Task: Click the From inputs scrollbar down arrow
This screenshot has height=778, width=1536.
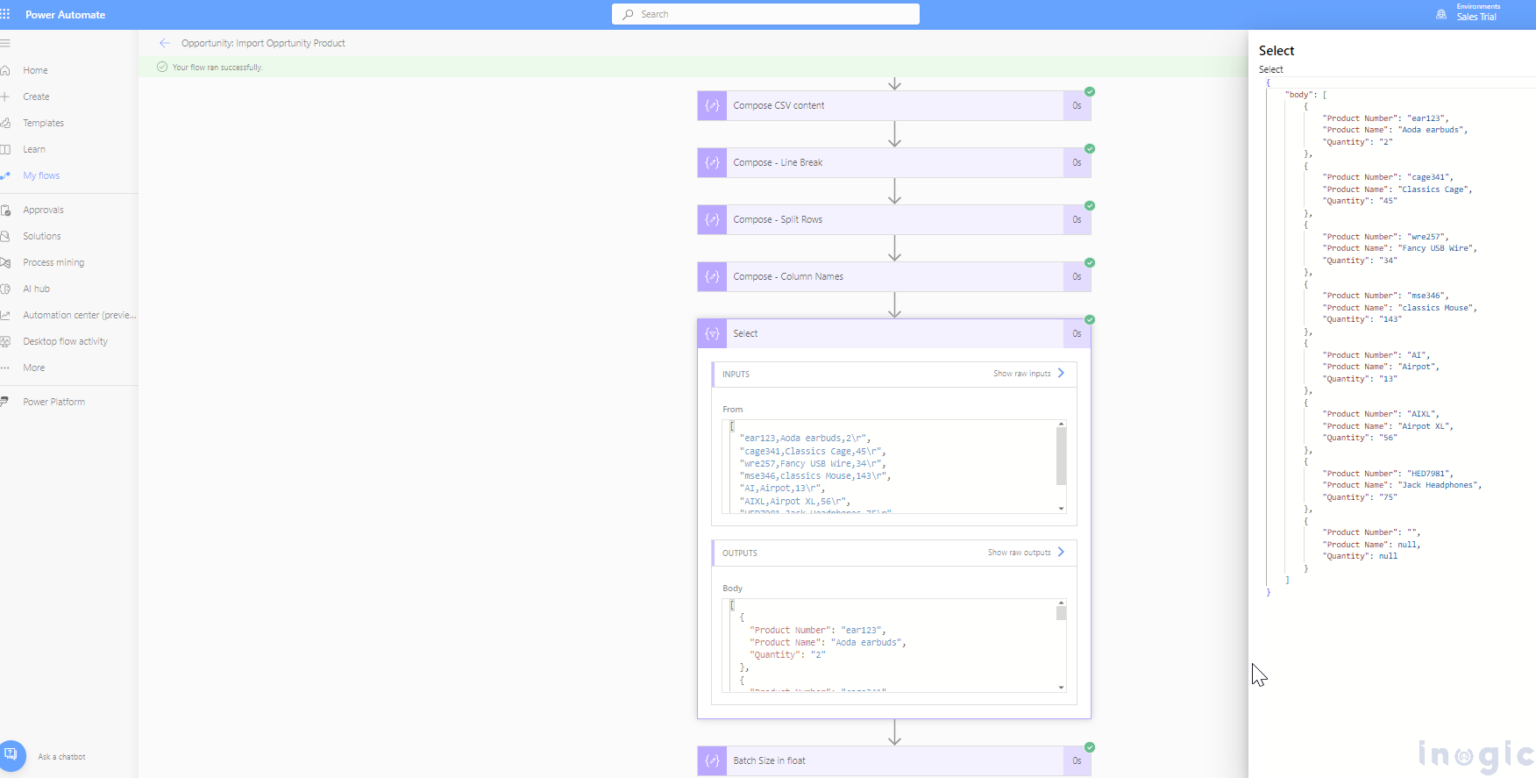Action: tap(1061, 508)
